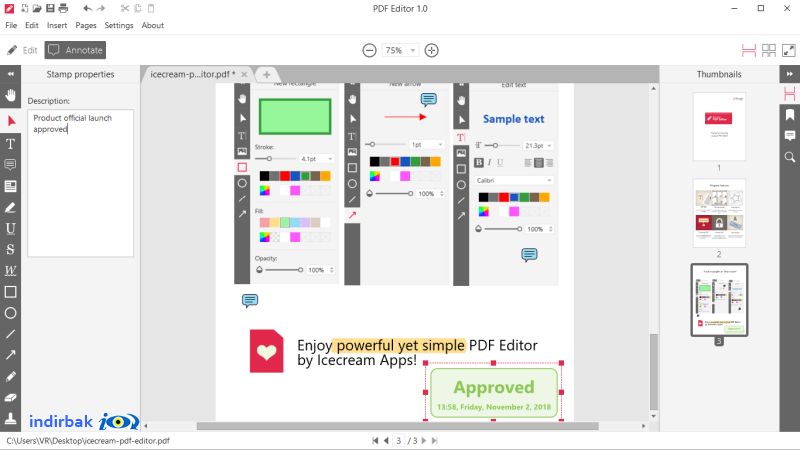
Task: Click the current page number field
Action: (x=399, y=440)
